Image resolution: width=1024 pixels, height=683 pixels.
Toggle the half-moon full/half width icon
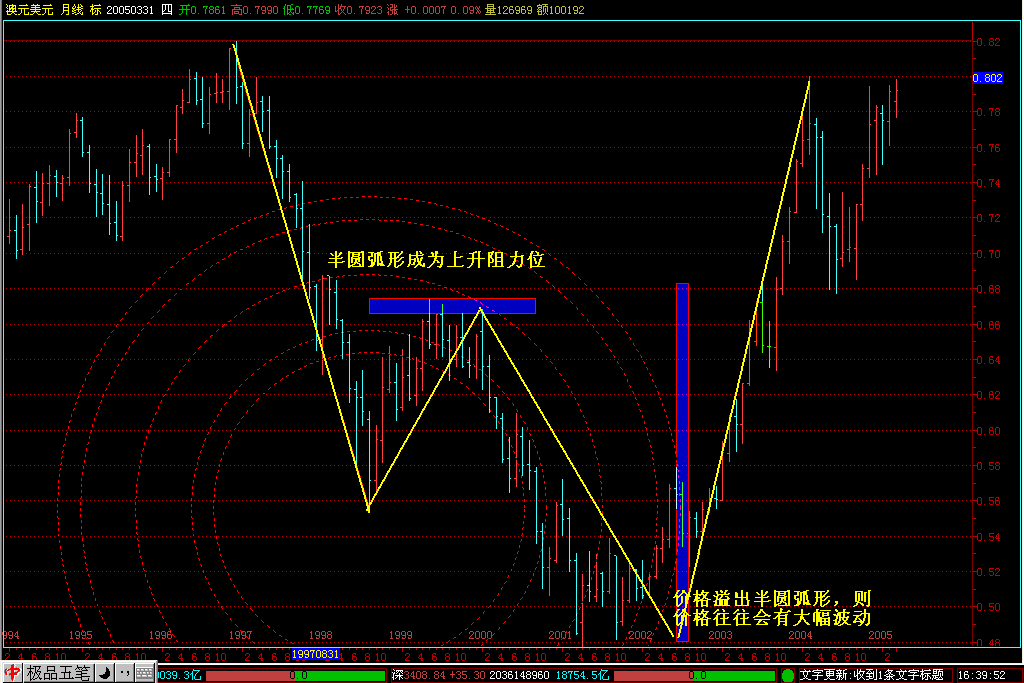pos(104,673)
